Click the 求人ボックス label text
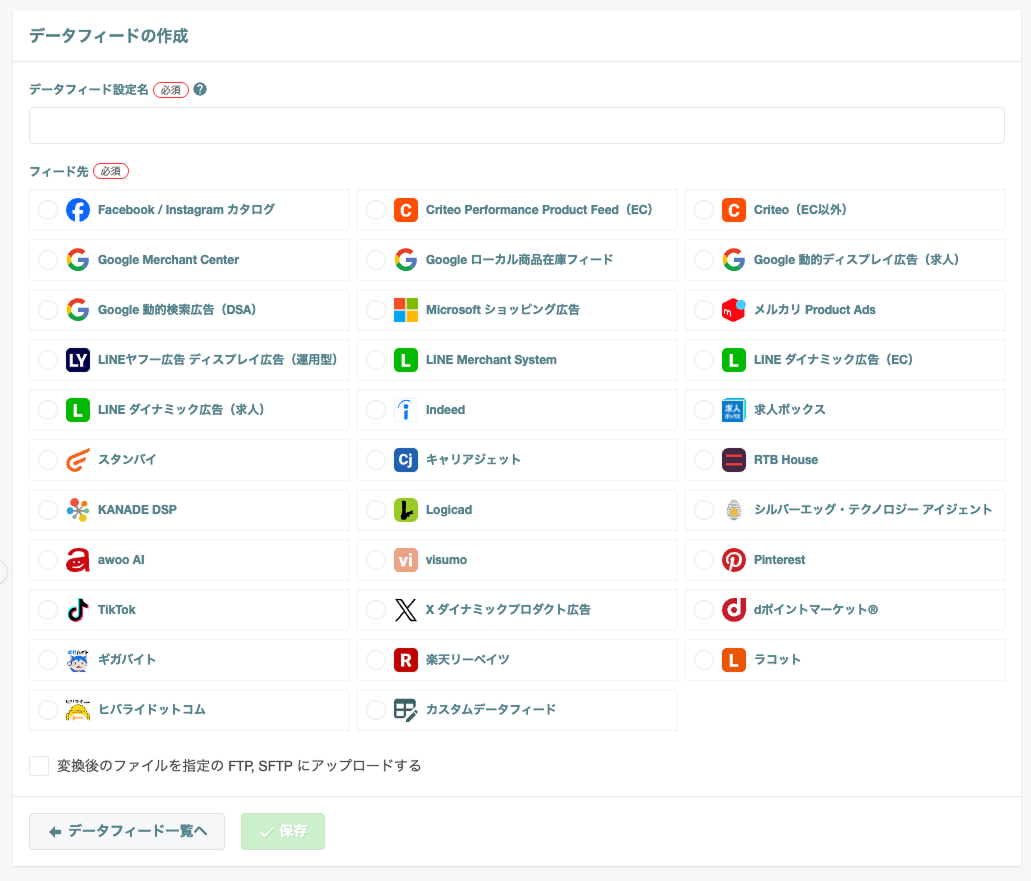This screenshot has width=1031, height=881. point(790,410)
